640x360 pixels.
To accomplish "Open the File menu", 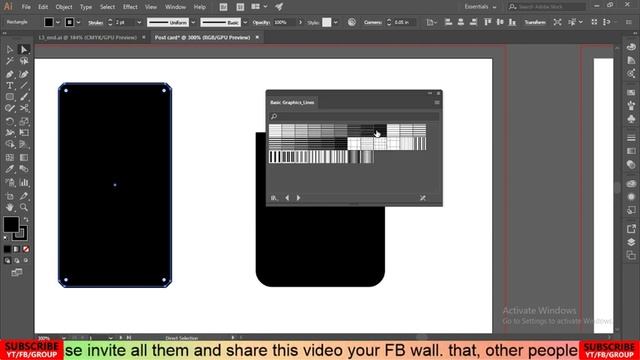I will (26, 7).
